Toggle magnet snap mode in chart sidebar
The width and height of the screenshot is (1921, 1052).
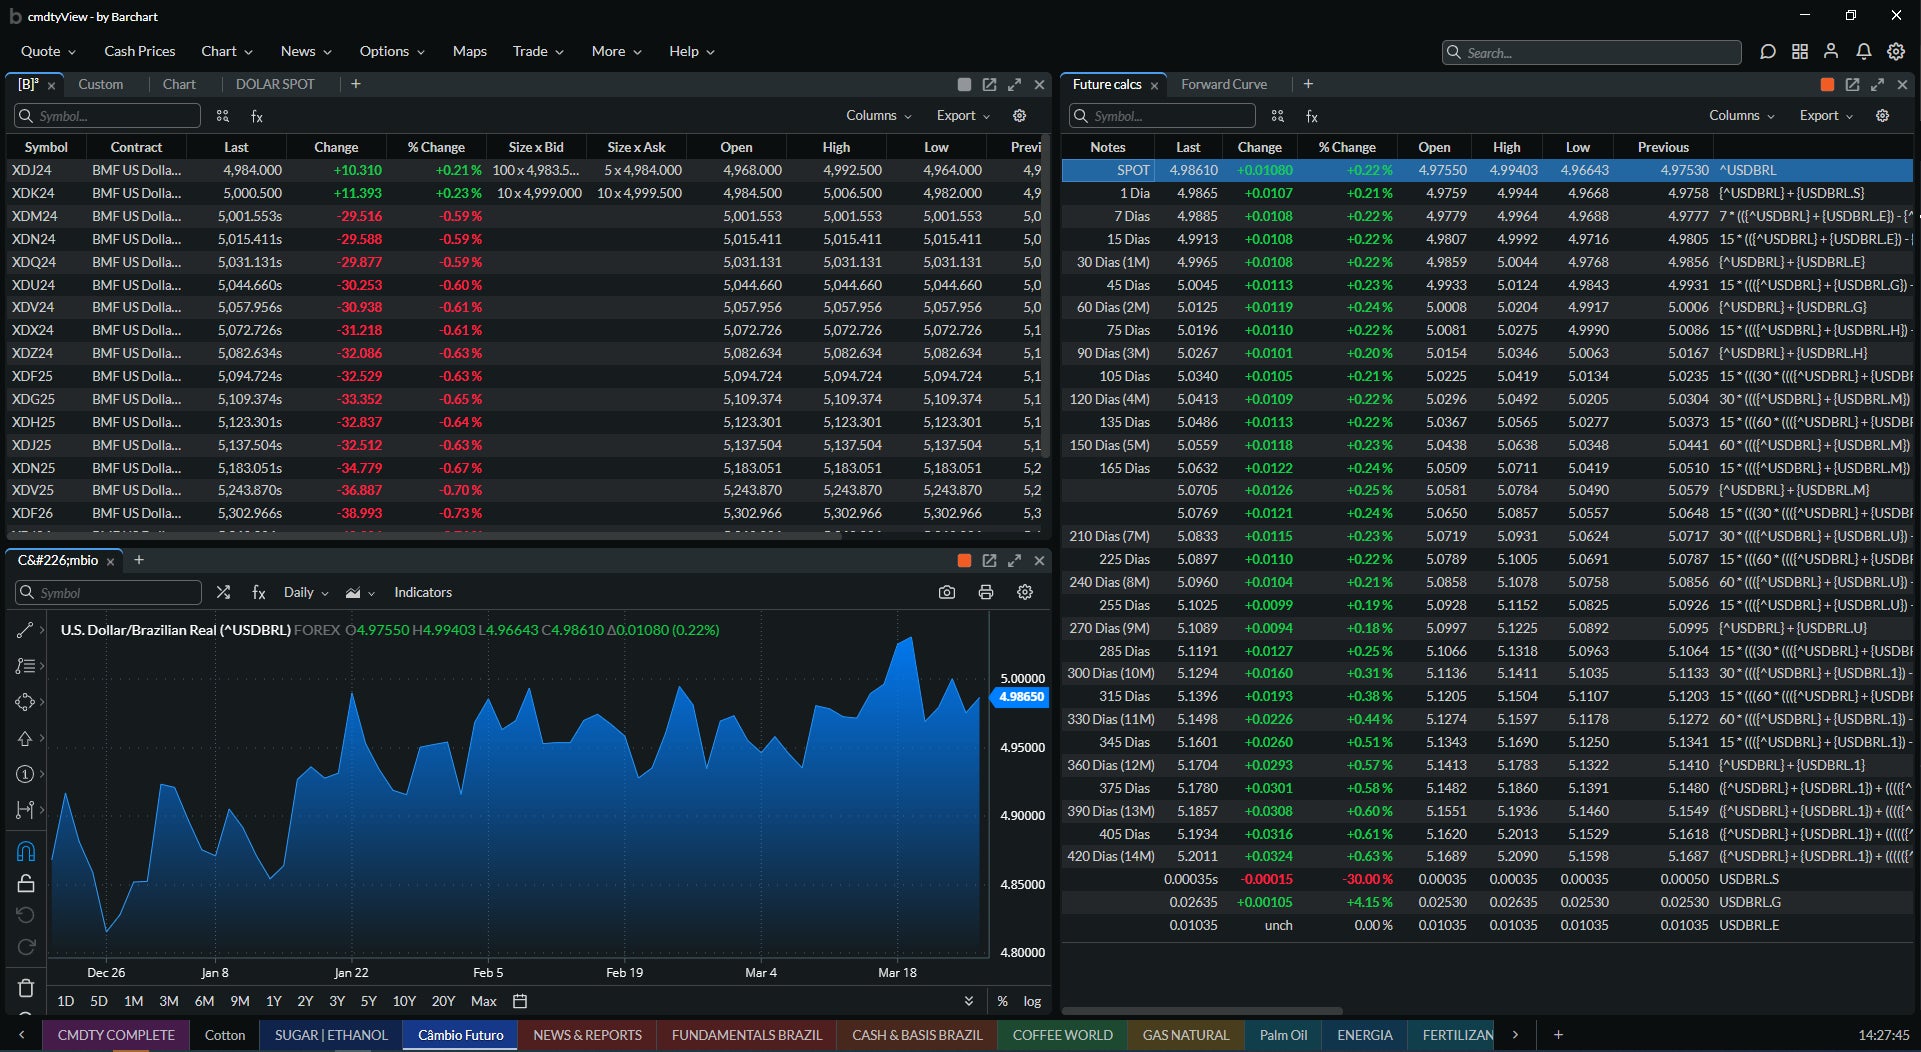[x=26, y=851]
